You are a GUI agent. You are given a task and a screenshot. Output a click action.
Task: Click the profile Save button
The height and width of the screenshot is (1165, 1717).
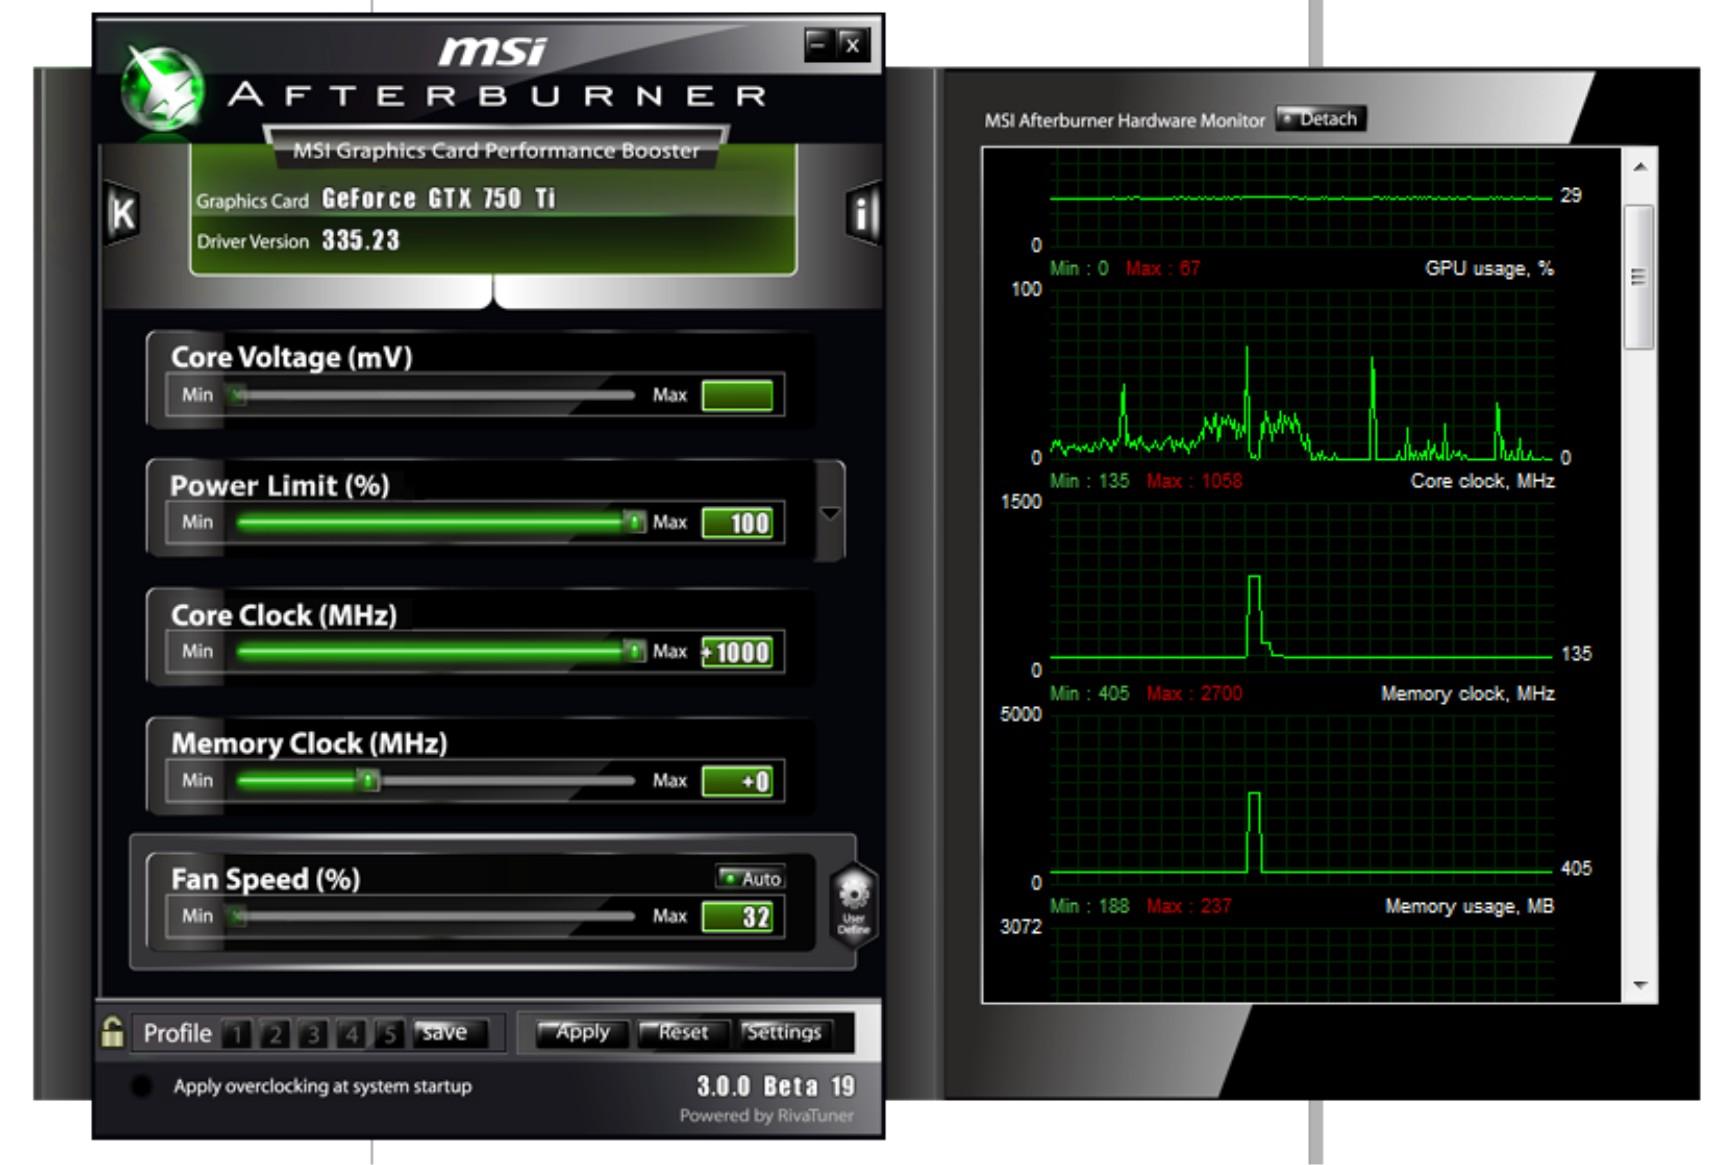[449, 1033]
